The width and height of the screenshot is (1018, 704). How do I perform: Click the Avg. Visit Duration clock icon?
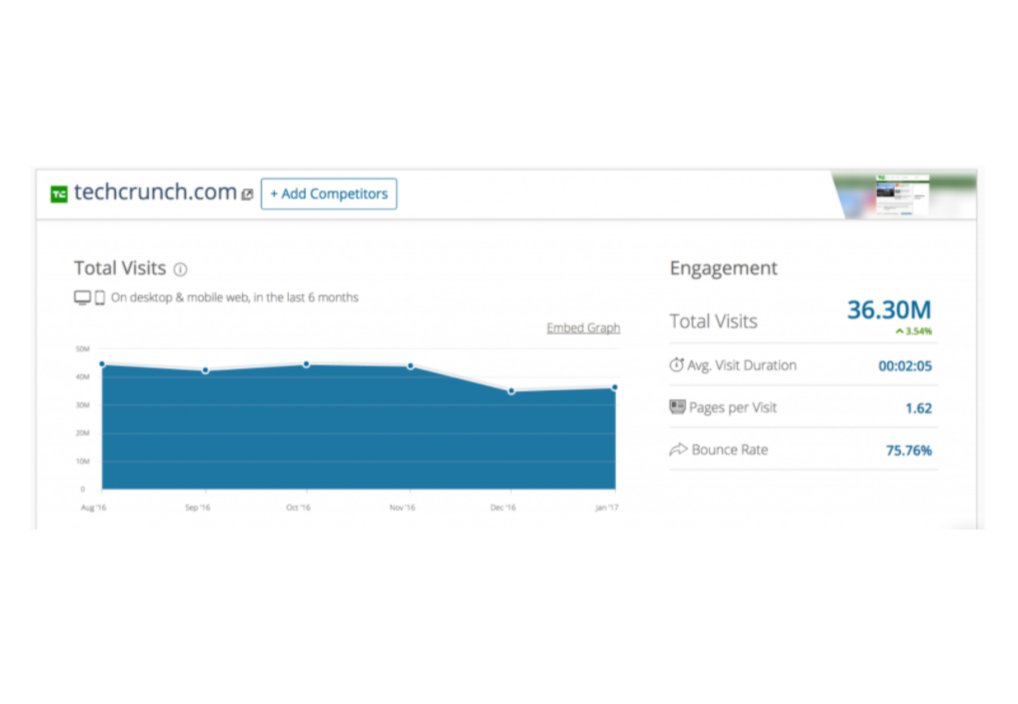(x=677, y=365)
